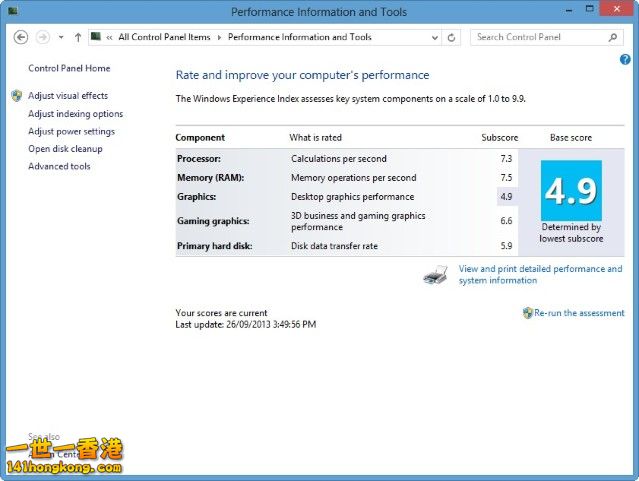The height and width of the screenshot is (481, 639).
Task: Click the shield icon beside Re-run the assessment
Action: tap(528, 313)
